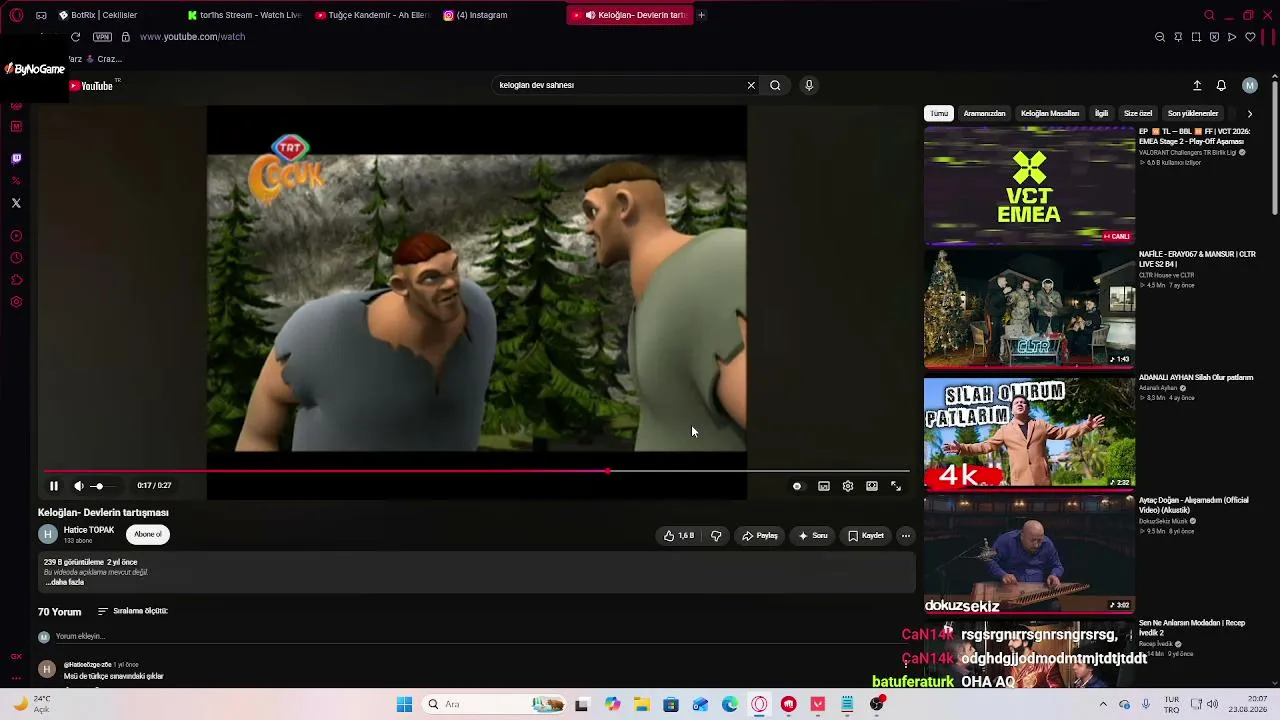1280x720 pixels.
Task: Select the Aramanızdan filter chip
Action: [984, 114]
